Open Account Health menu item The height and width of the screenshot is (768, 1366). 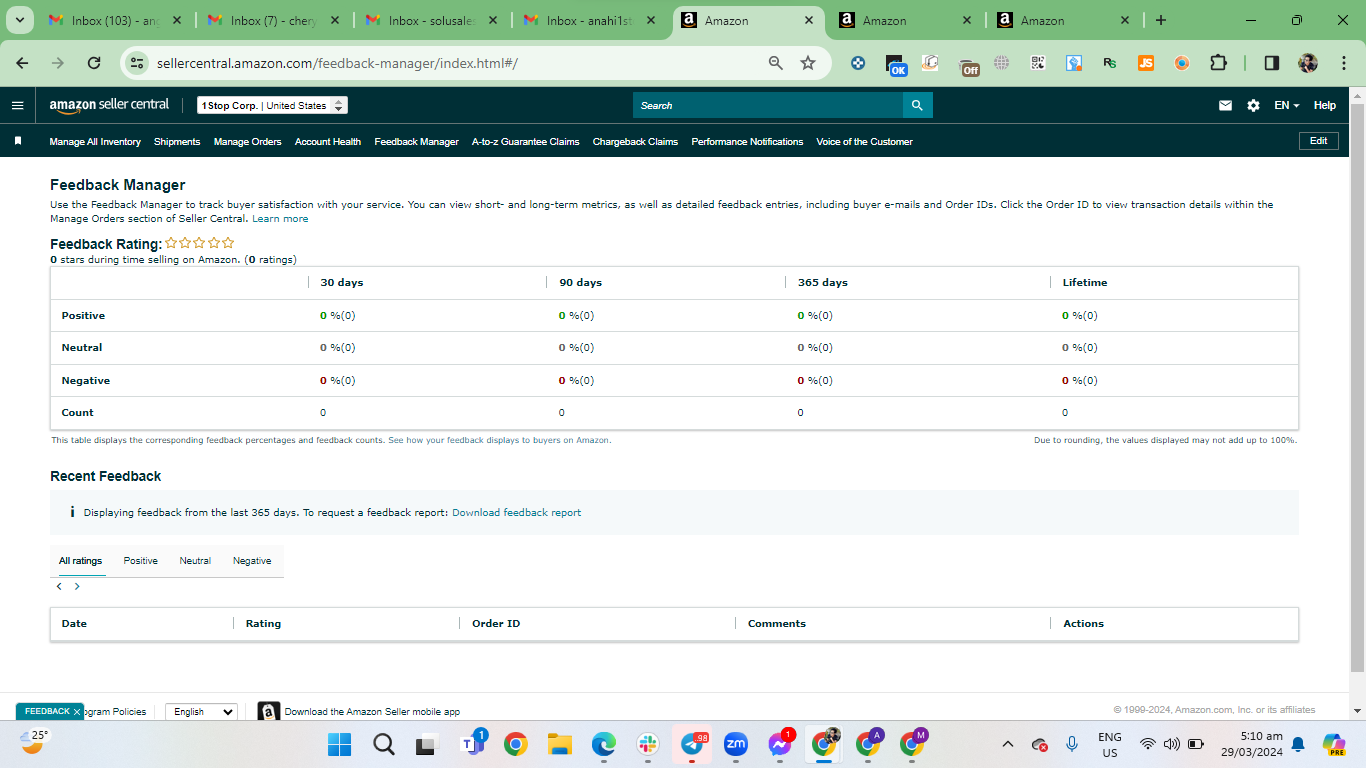(x=328, y=142)
